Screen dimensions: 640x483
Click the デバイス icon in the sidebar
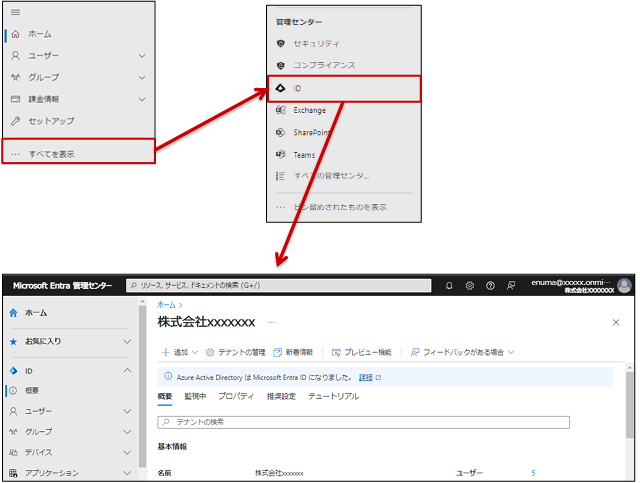tap(13, 452)
